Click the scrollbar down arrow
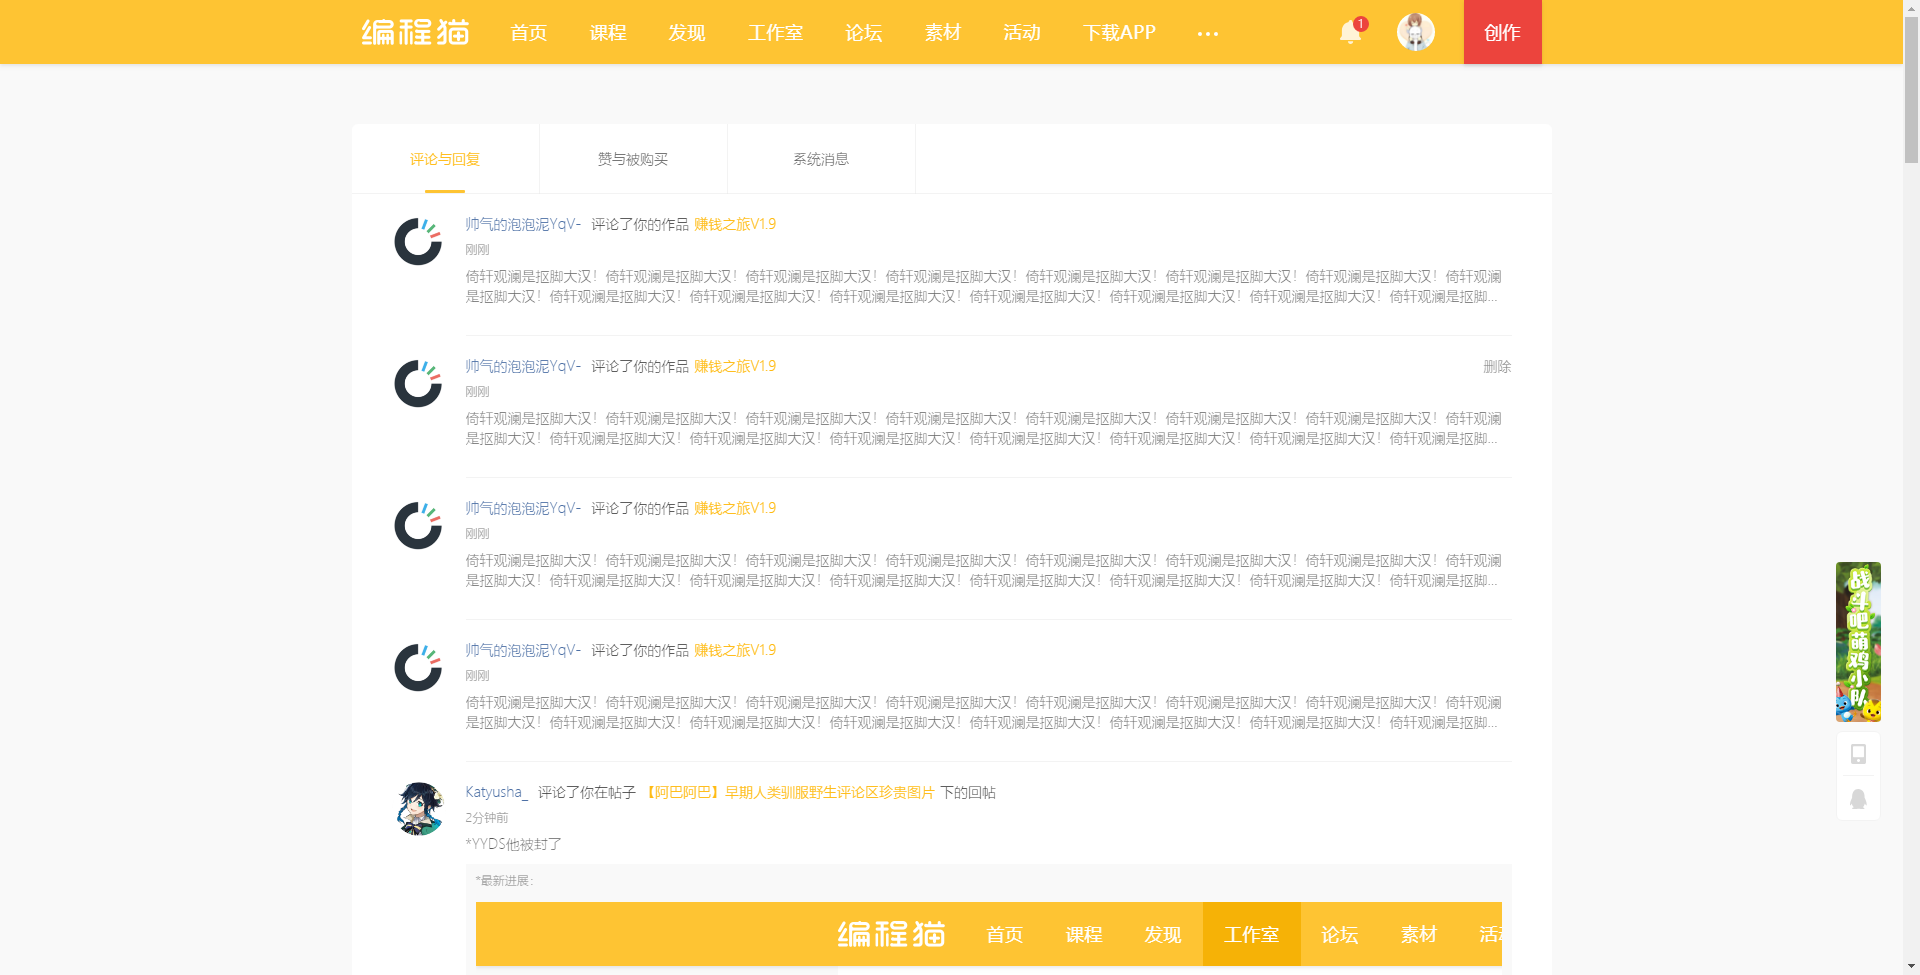Screen dimensions: 1920x975 click(x=1911, y=967)
